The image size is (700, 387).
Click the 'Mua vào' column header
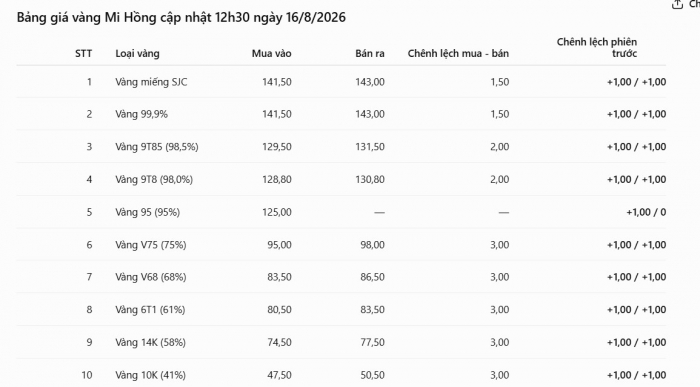[x=271, y=54]
